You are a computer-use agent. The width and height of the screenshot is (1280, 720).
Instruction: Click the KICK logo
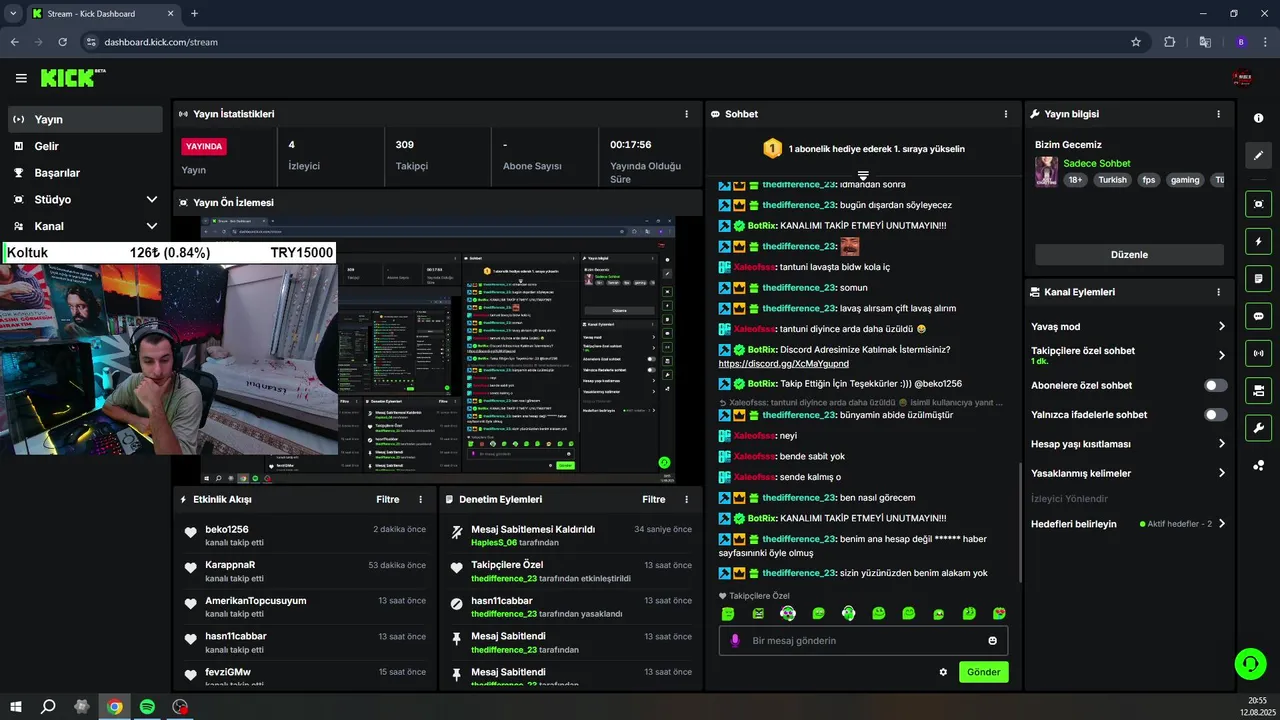click(72, 77)
